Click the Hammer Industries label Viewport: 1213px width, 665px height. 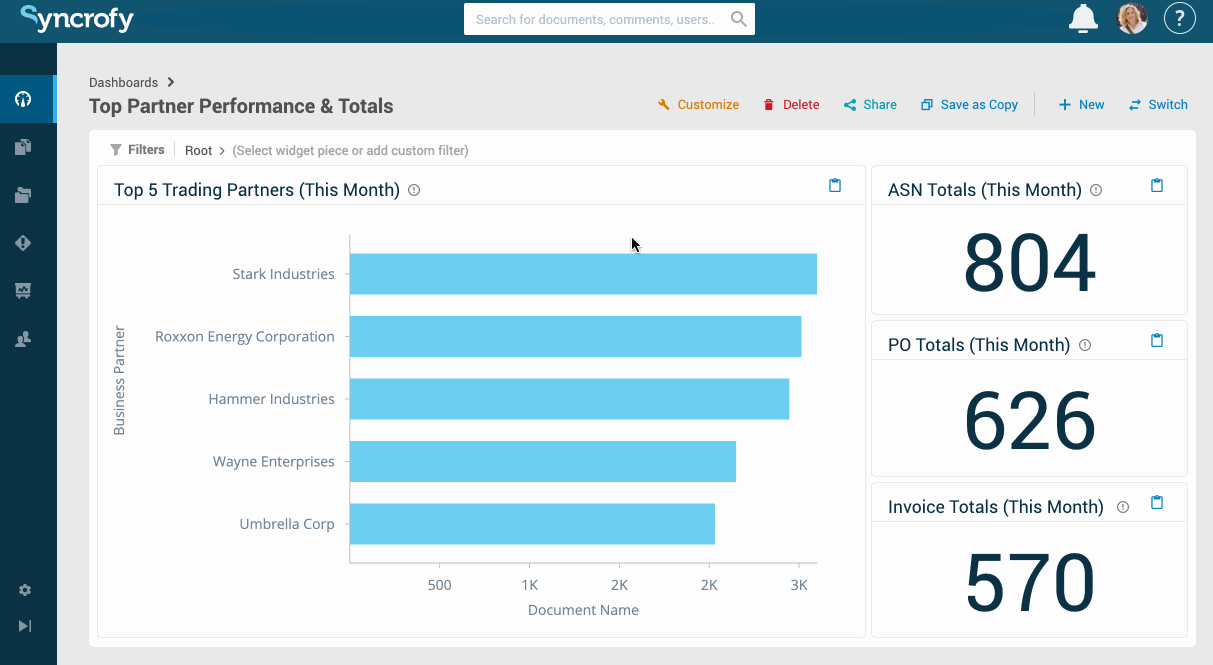(x=271, y=399)
